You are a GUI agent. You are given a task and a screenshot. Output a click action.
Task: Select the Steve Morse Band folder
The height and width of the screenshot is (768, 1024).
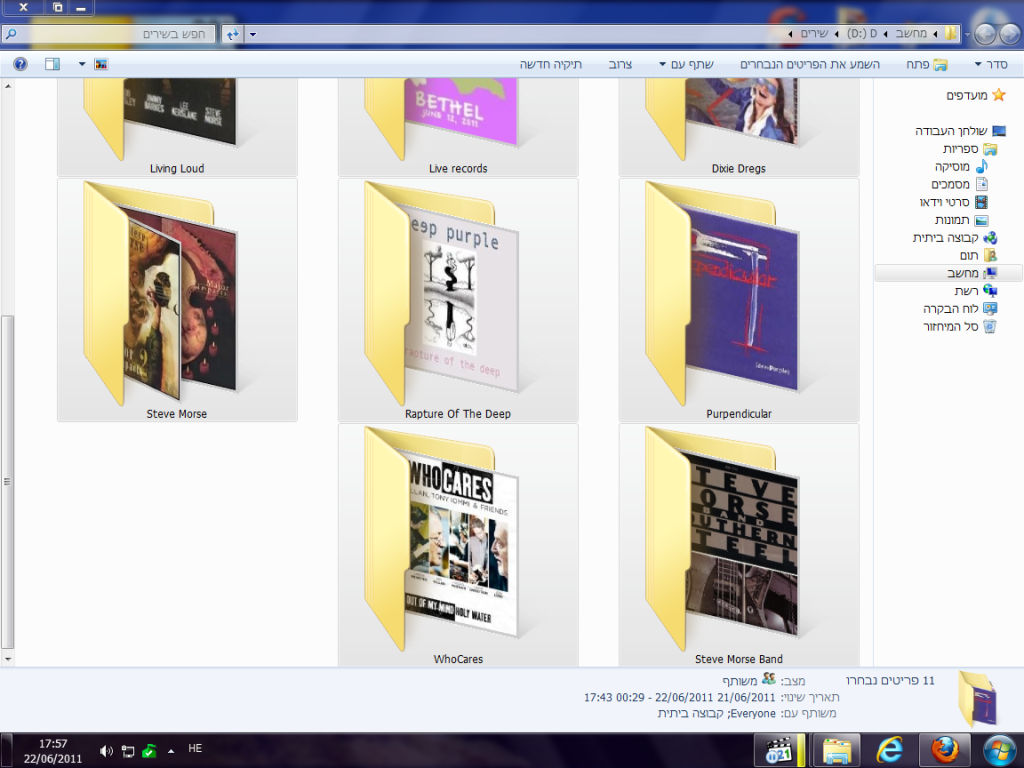739,545
